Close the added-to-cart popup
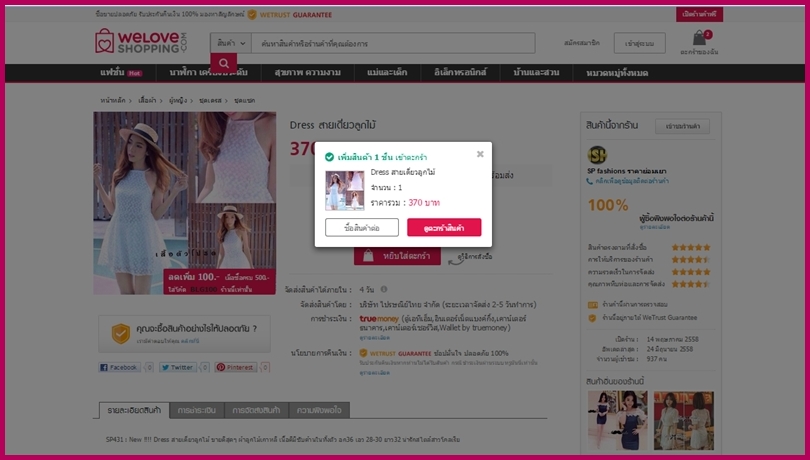The width and height of the screenshot is (810, 460). point(480,154)
